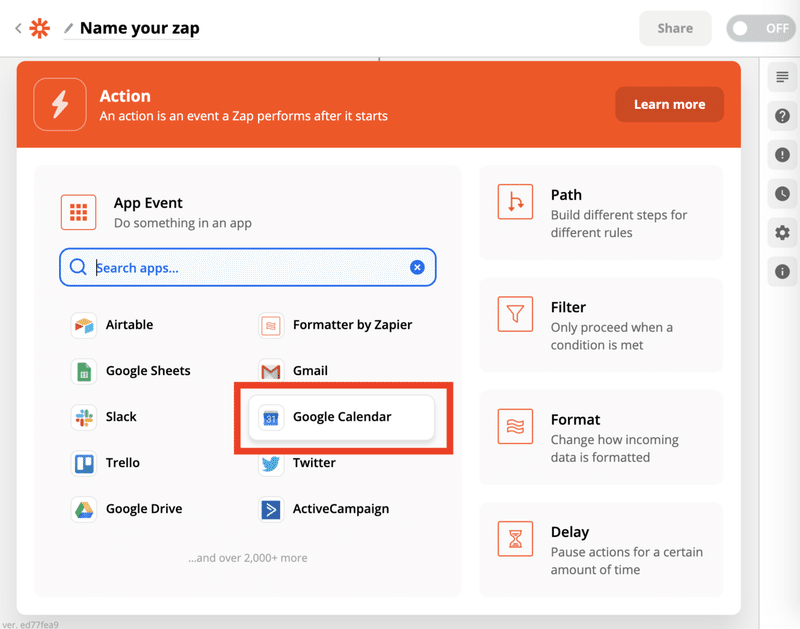Pick the Slack app
The image size is (800, 629).
[x=104, y=417]
